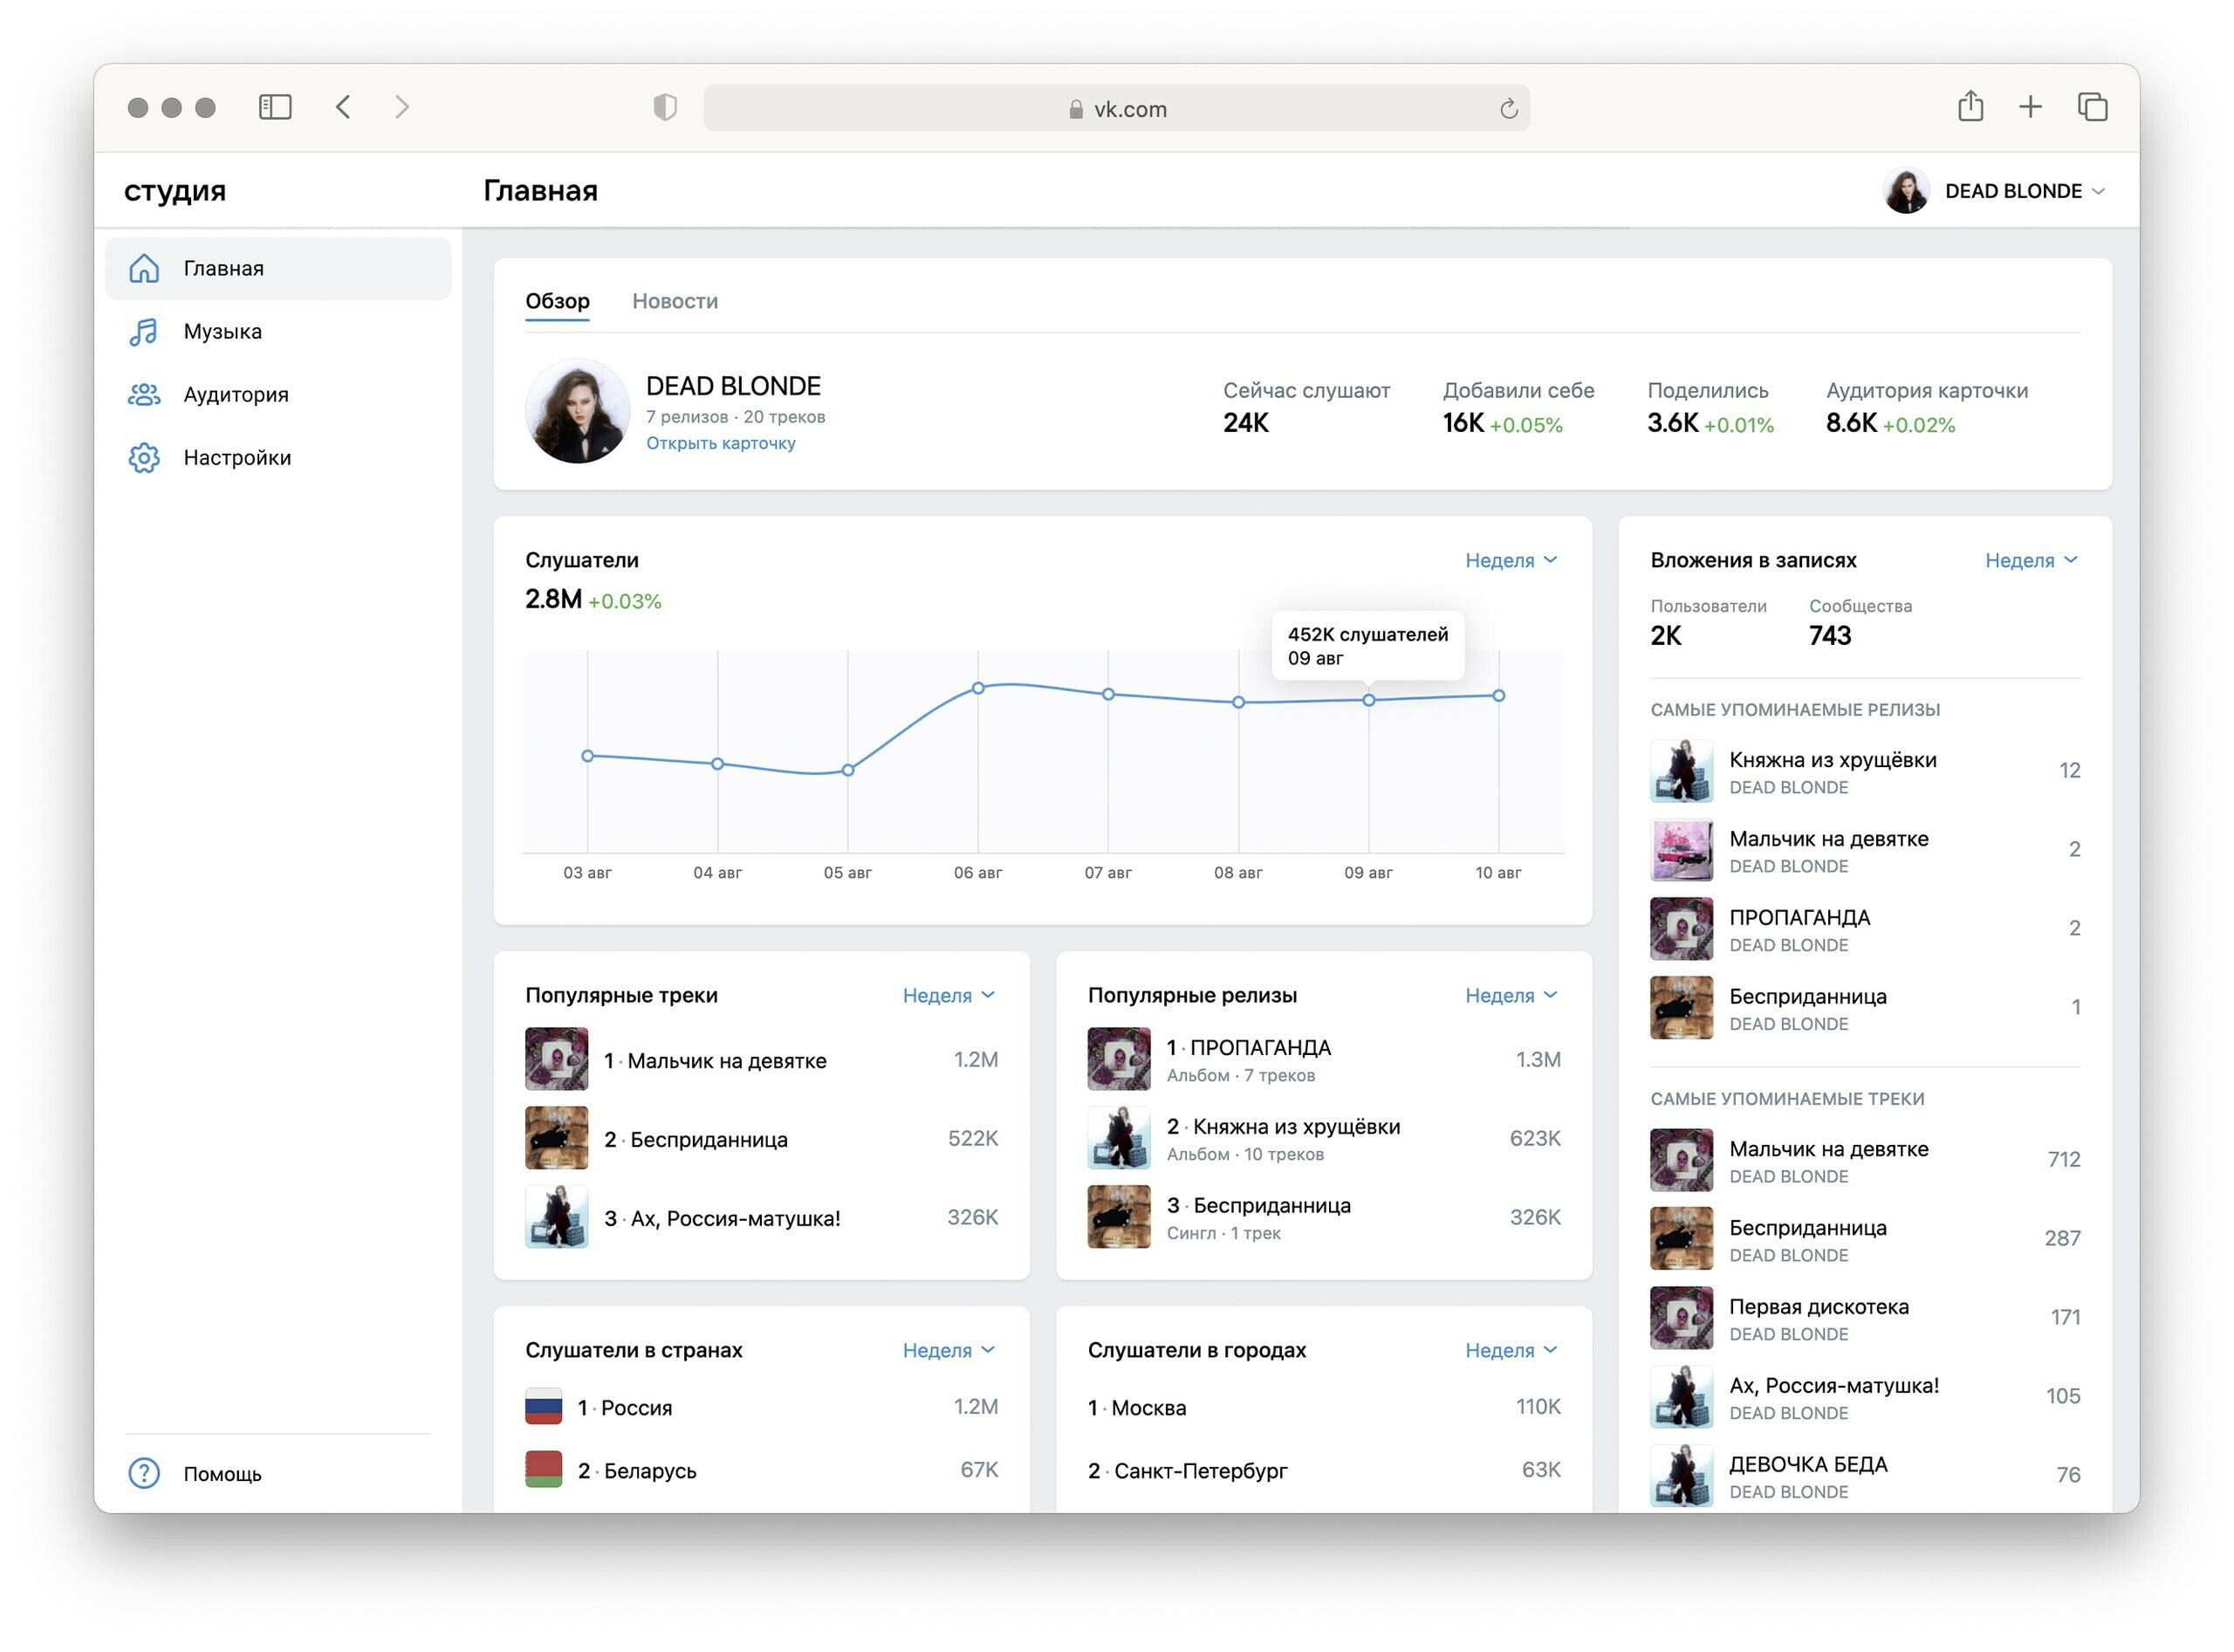This screenshot has width=2234, height=1652.
Task: Open the Слушатели в странах Неделя dropdown
Action: click(949, 1350)
